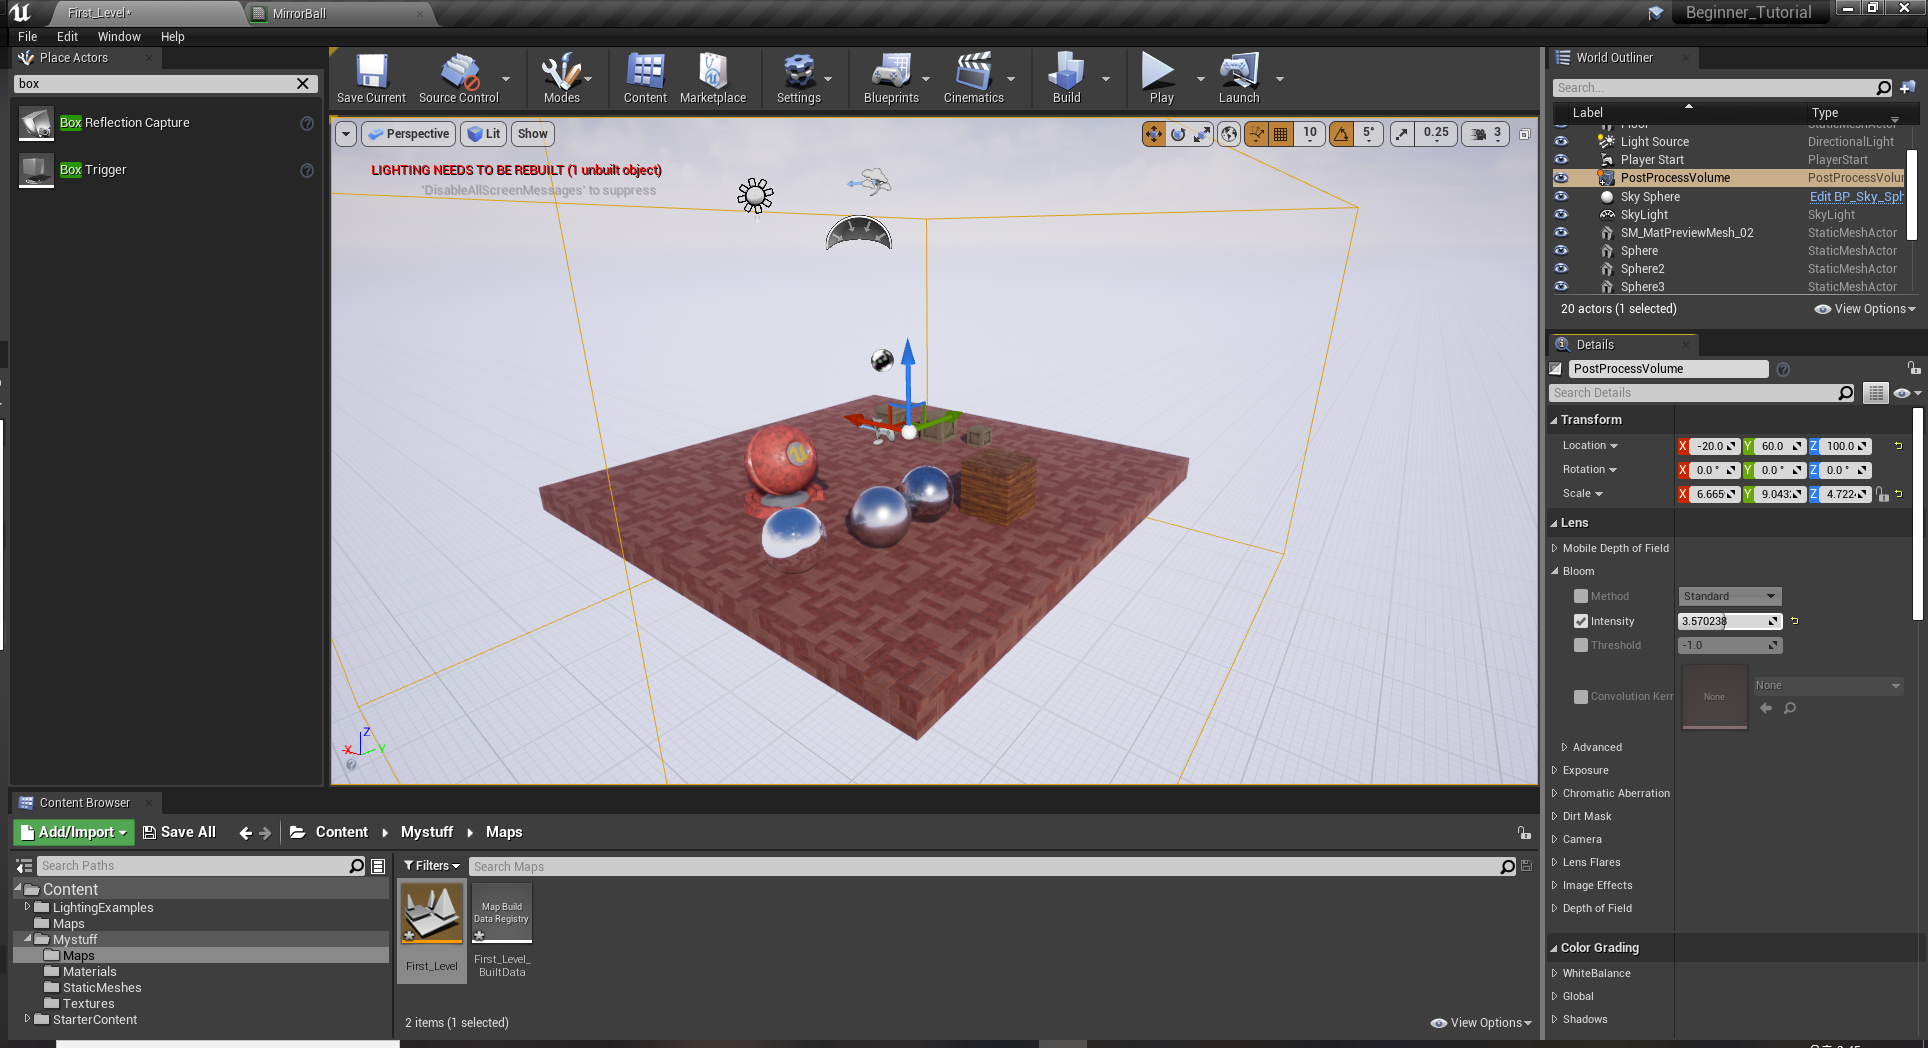
Task: Expand the Mobile Depth of Field section
Action: point(1555,548)
